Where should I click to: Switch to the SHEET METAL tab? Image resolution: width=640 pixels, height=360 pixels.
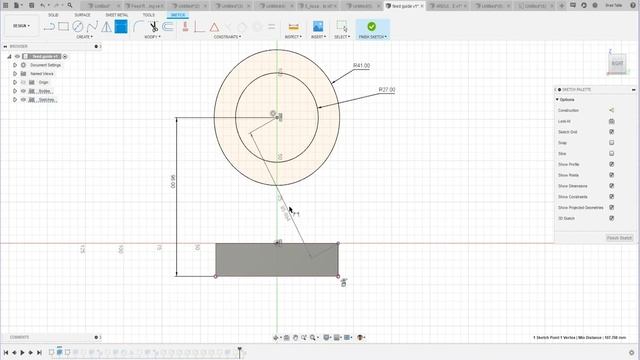click(117, 15)
